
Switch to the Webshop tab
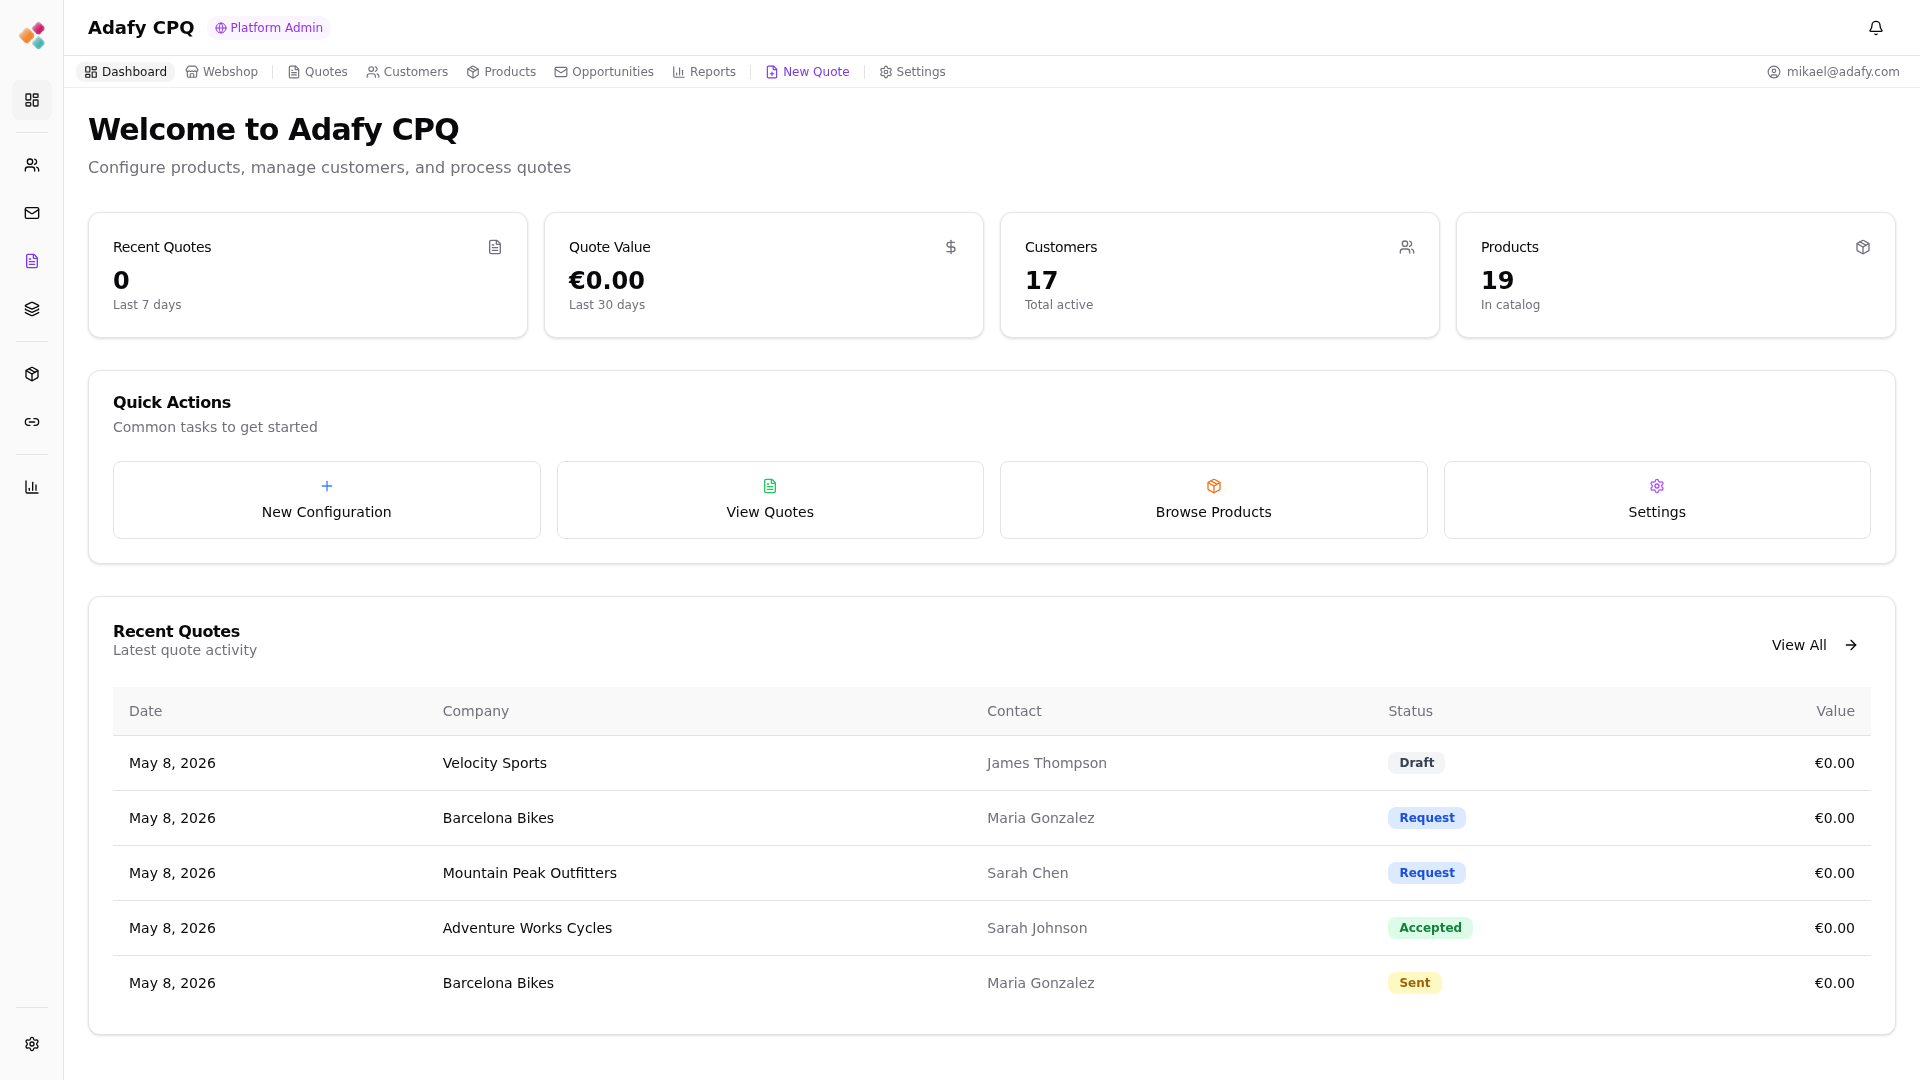click(x=222, y=72)
